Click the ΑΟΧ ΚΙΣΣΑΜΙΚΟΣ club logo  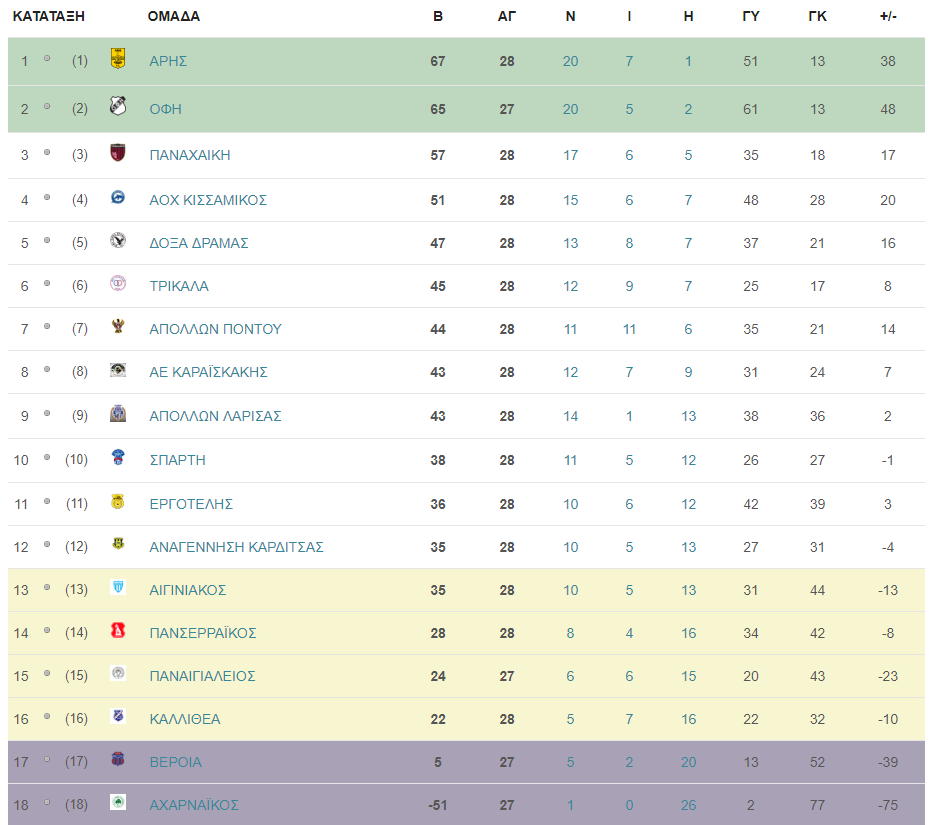coord(118,197)
